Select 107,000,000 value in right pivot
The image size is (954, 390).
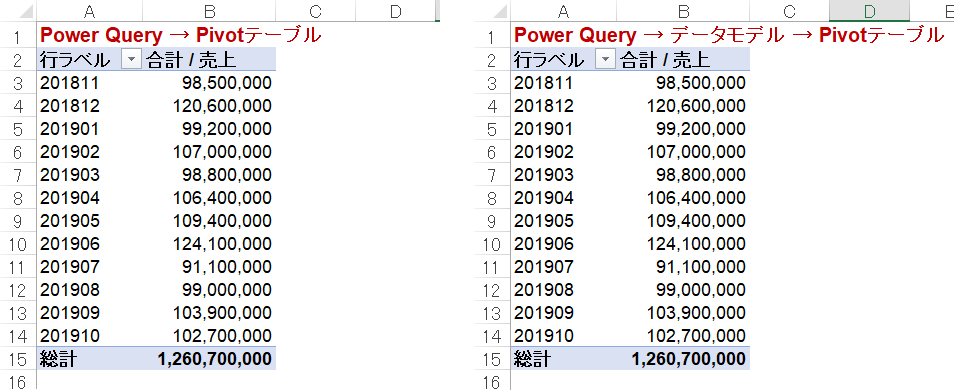[x=695, y=152]
